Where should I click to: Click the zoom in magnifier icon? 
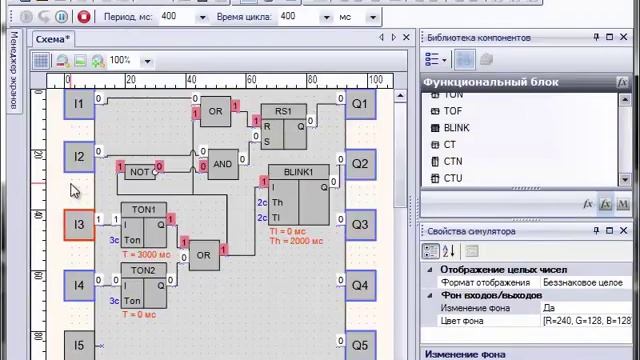click(x=98, y=61)
